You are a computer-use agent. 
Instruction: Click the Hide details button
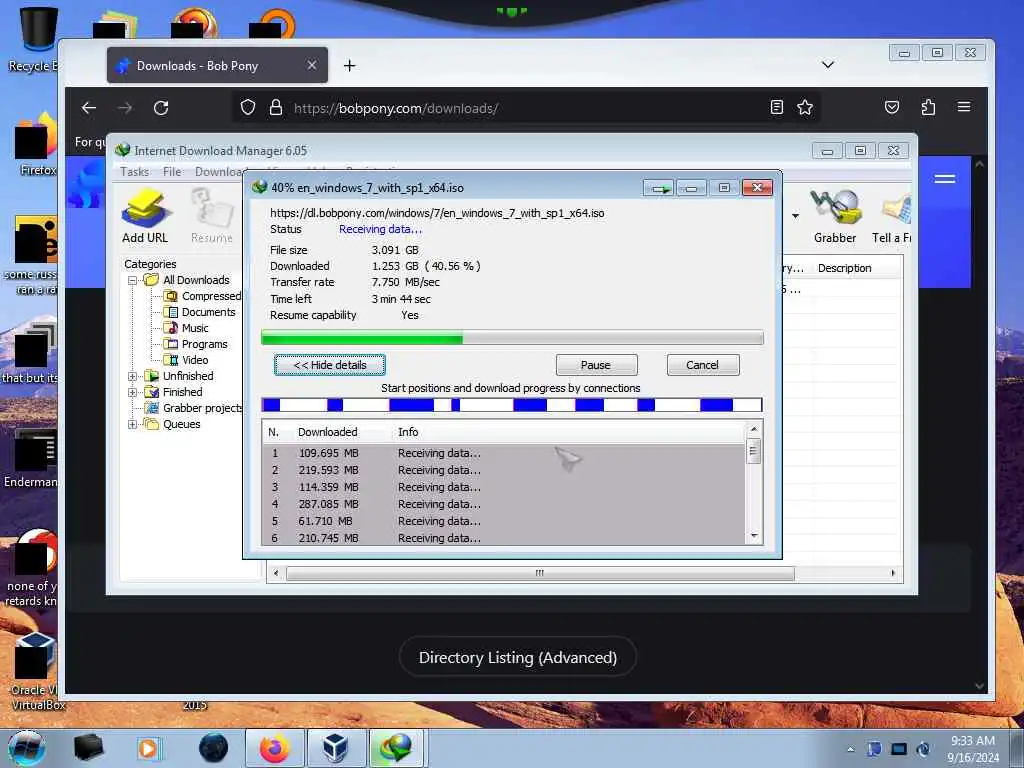(x=330, y=365)
